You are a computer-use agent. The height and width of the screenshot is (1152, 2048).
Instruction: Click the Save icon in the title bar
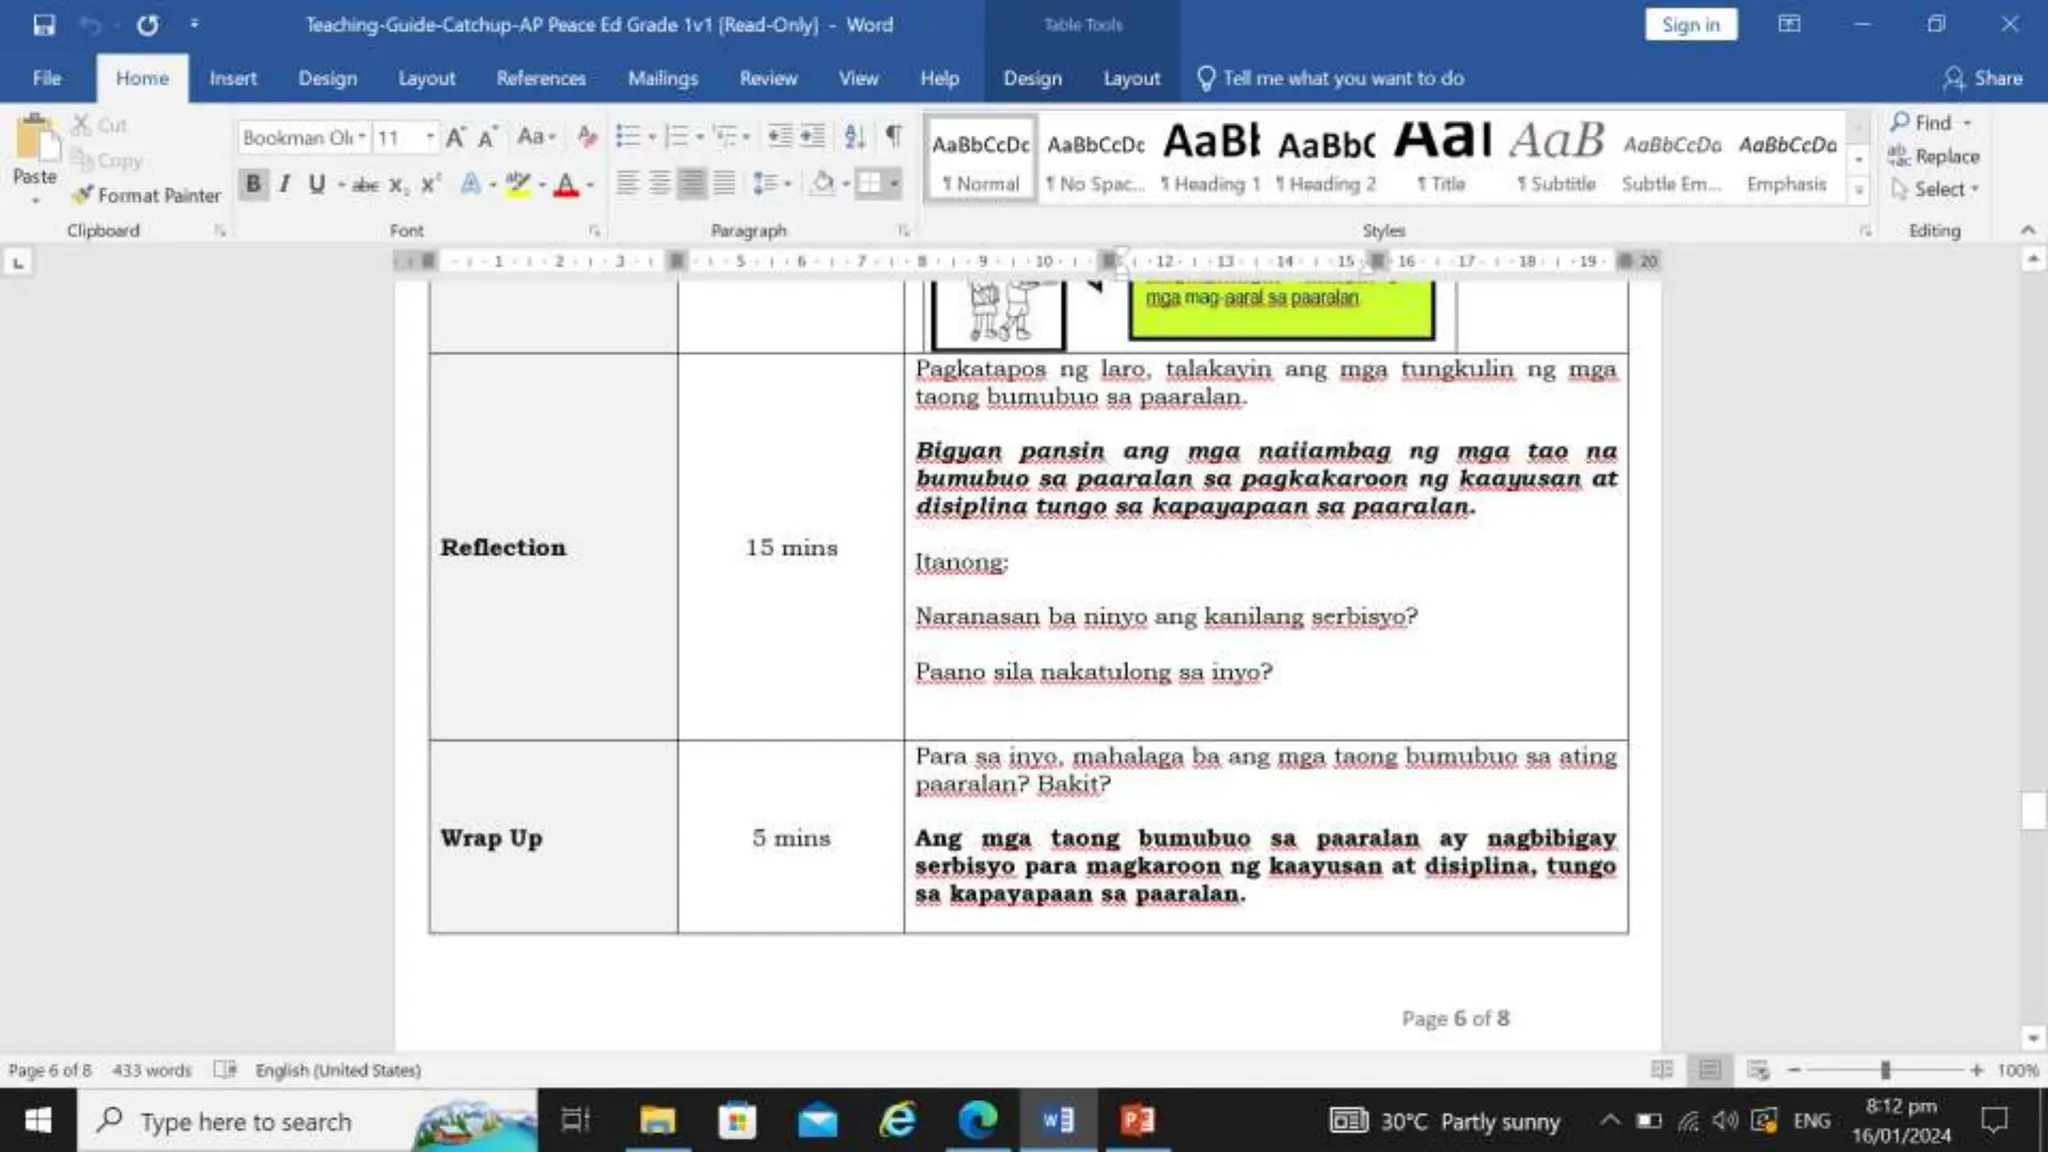tap(44, 25)
